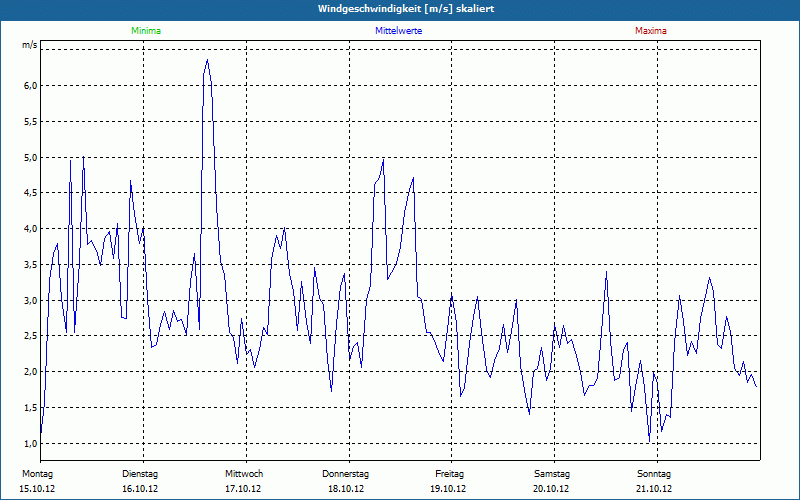Click the highest wind peak above 6,0

(207, 60)
